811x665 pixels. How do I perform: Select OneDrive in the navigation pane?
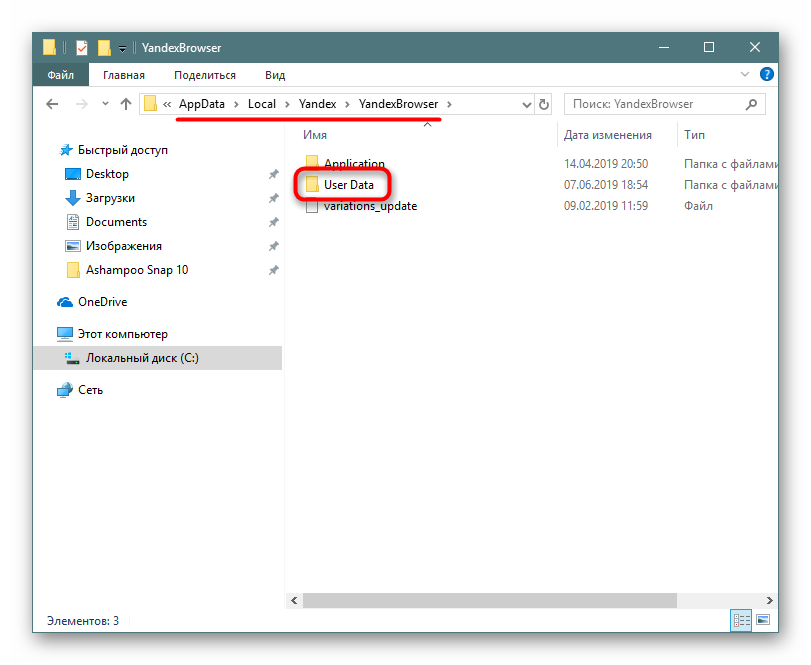coord(102,302)
